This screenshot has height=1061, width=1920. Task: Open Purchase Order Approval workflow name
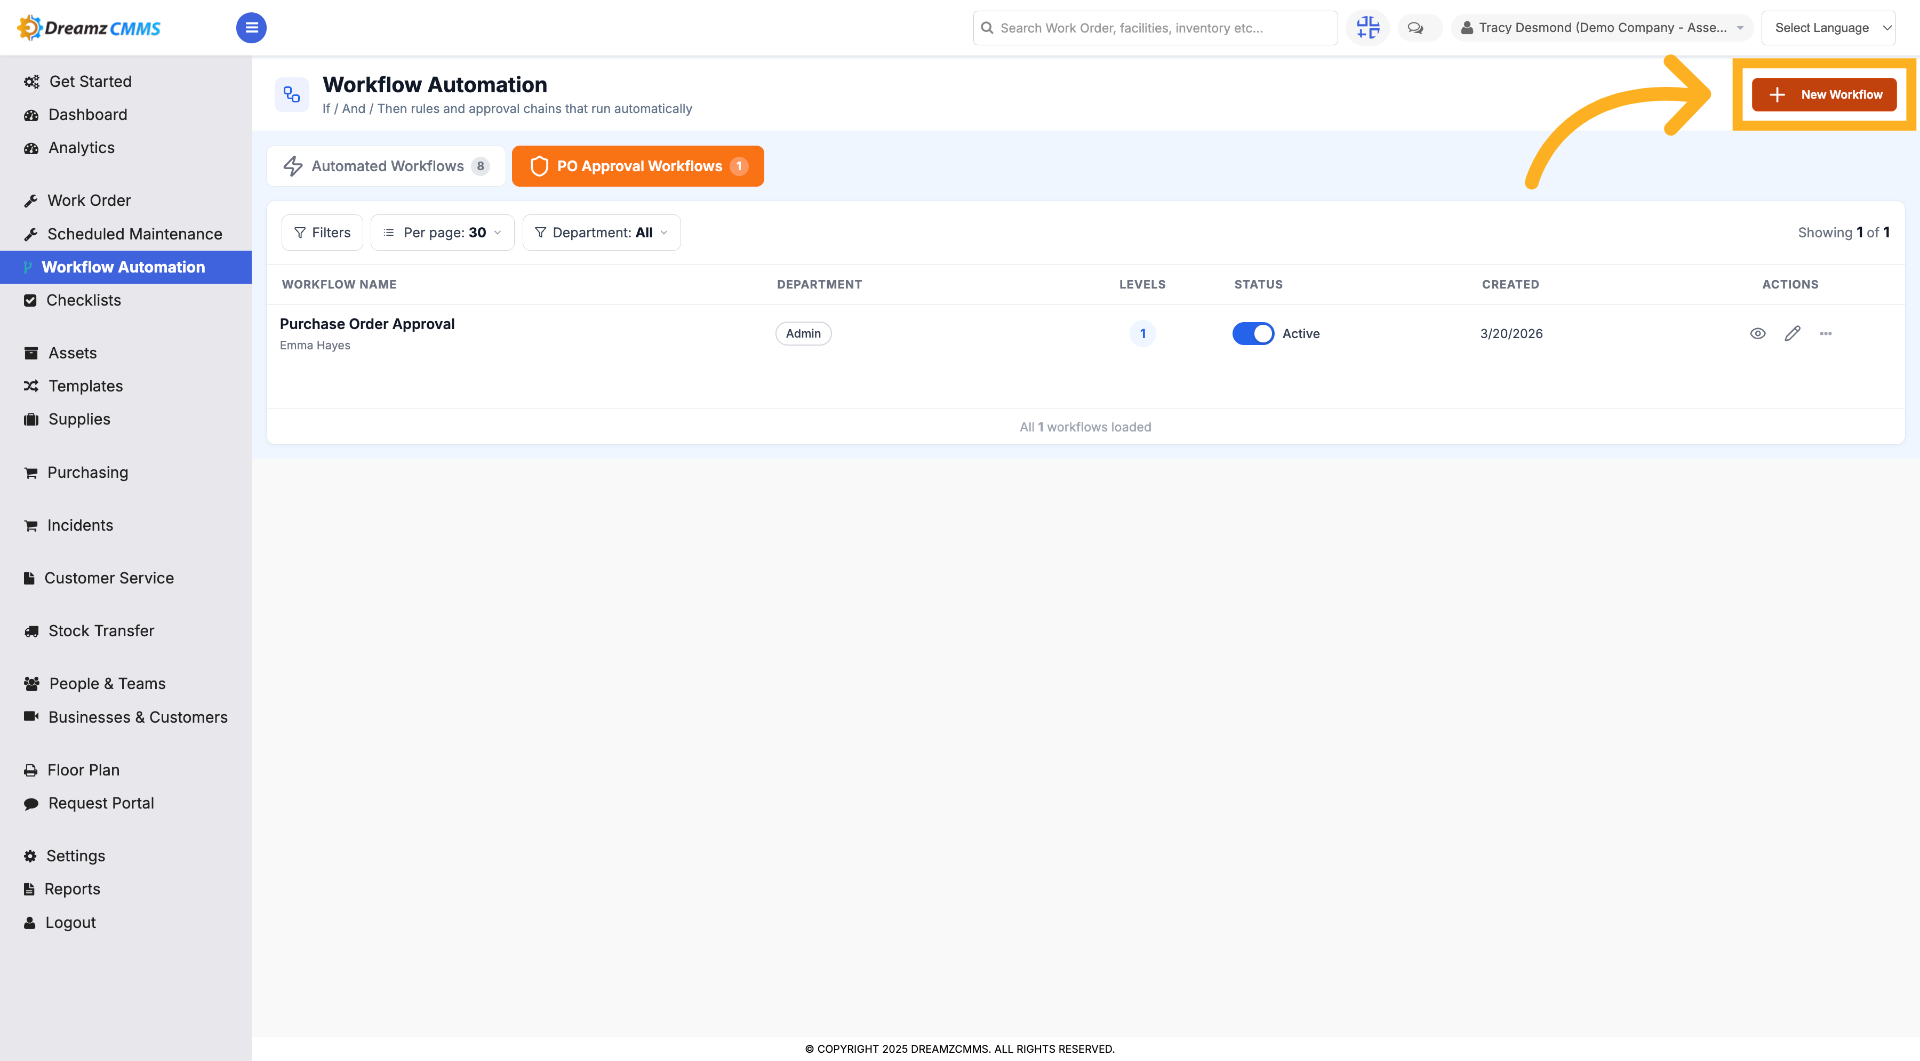(367, 324)
